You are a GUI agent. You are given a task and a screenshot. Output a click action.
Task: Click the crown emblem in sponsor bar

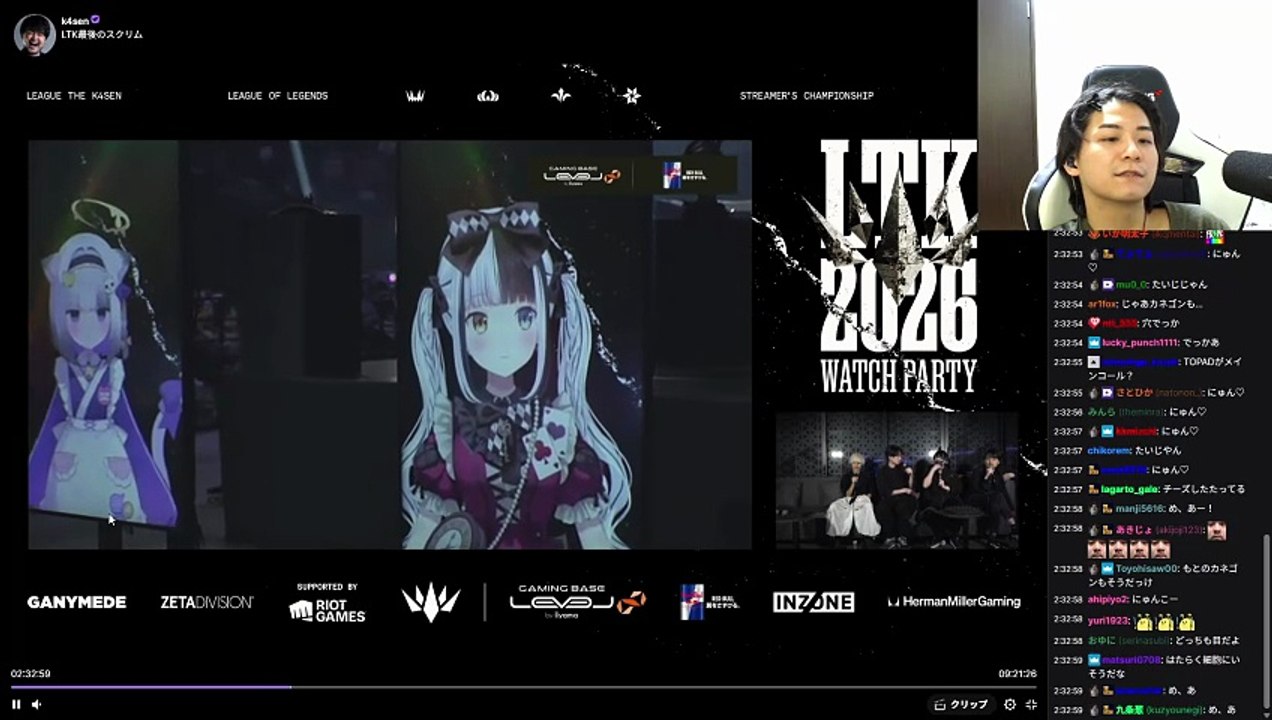[431, 602]
